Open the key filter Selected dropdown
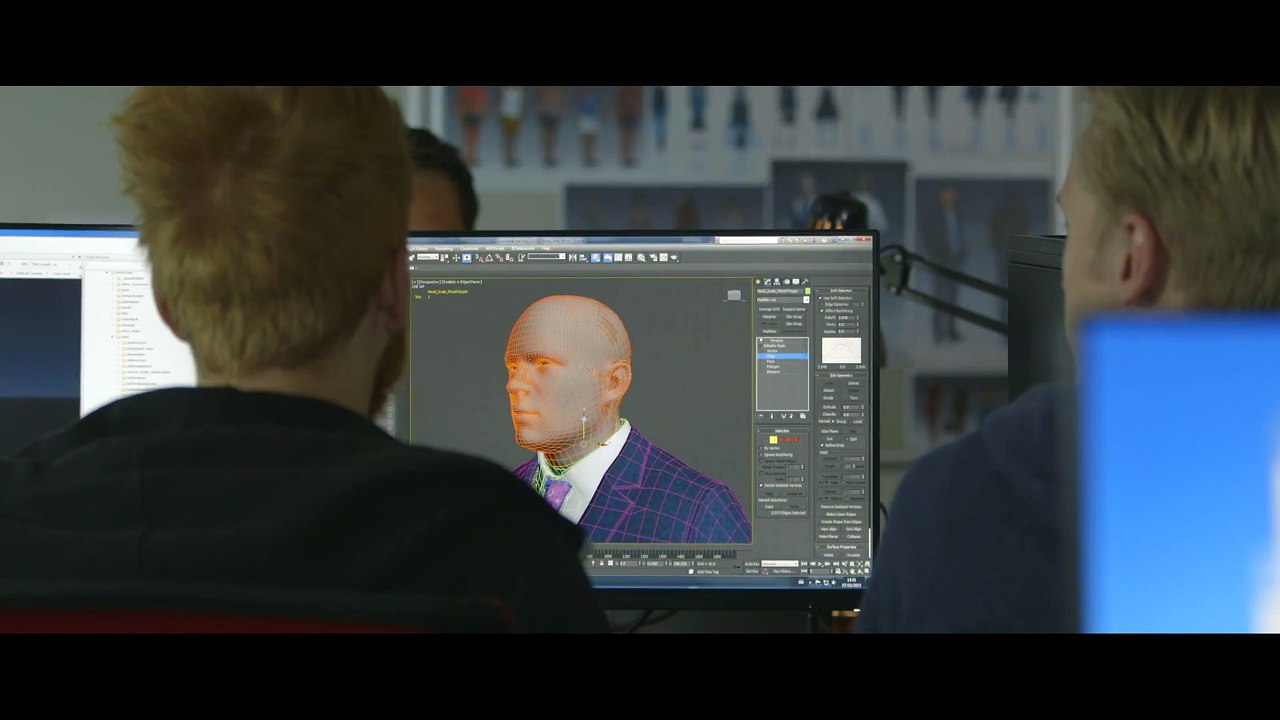This screenshot has height=720, width=1280. pos(780,564)
